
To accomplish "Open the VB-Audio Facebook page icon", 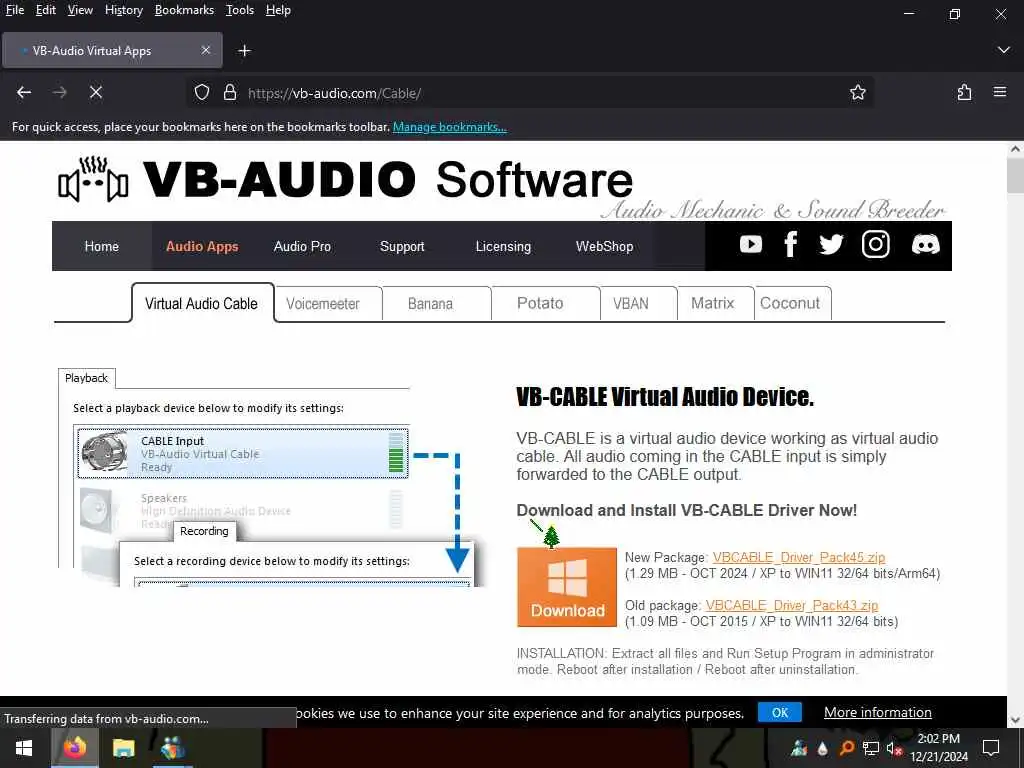I will click(790, 244).
